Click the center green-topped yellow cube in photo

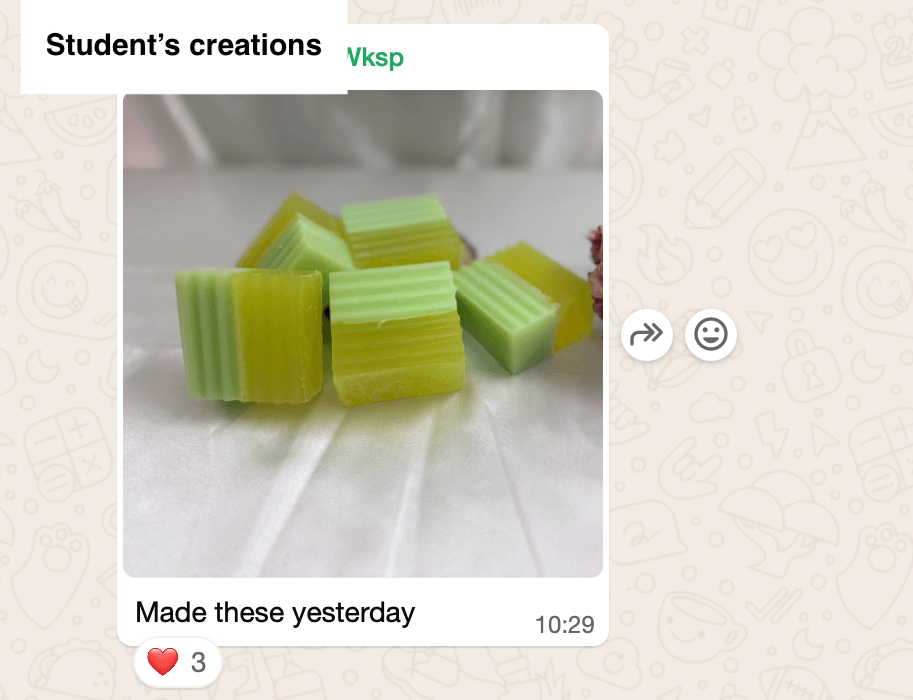pos(396,332)
